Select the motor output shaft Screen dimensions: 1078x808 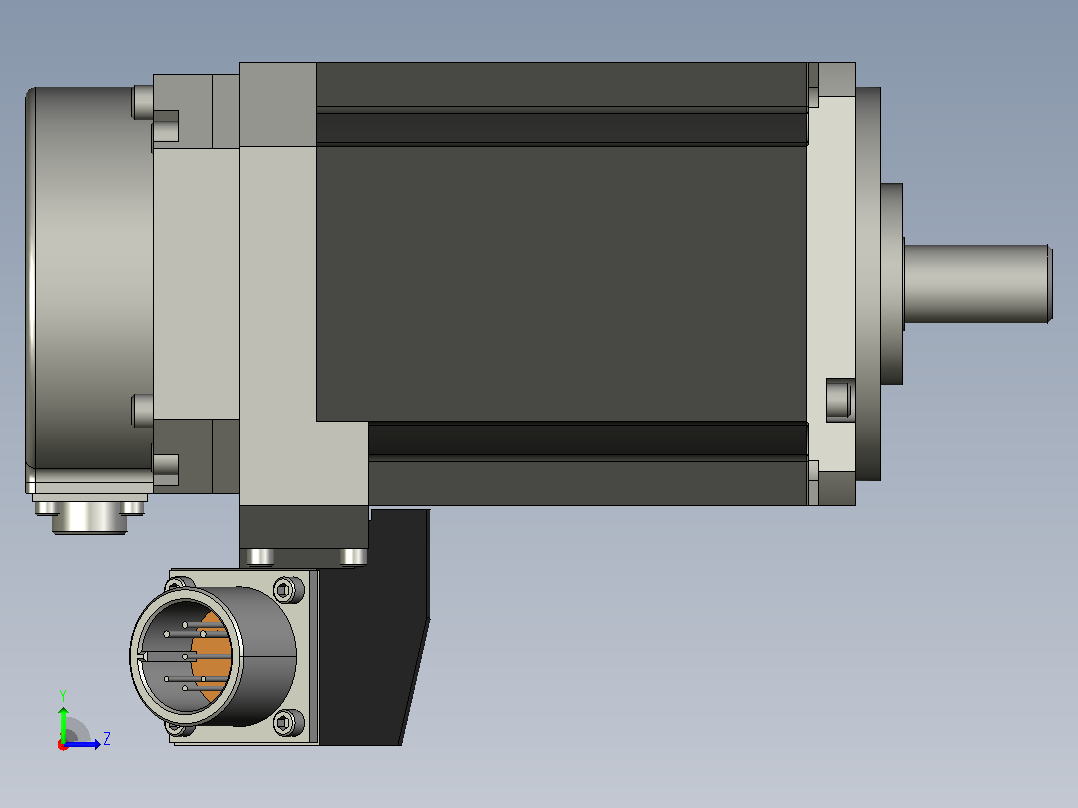click(977, 283)
